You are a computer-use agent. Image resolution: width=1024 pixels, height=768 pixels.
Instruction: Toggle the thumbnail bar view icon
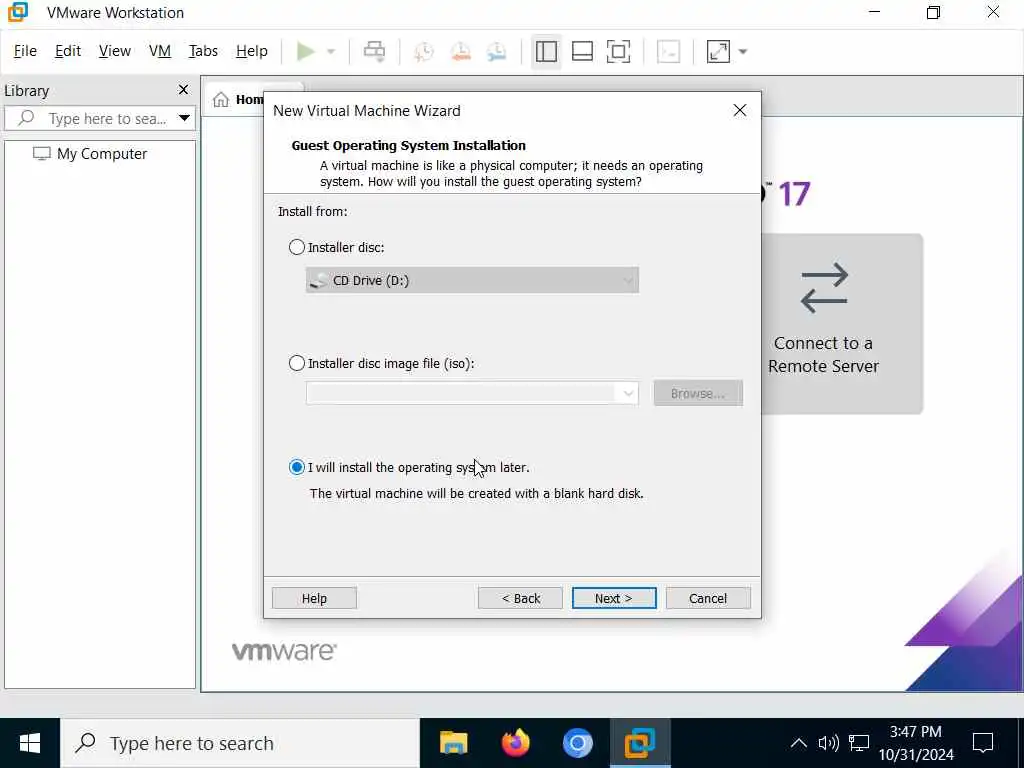(583, 52)
